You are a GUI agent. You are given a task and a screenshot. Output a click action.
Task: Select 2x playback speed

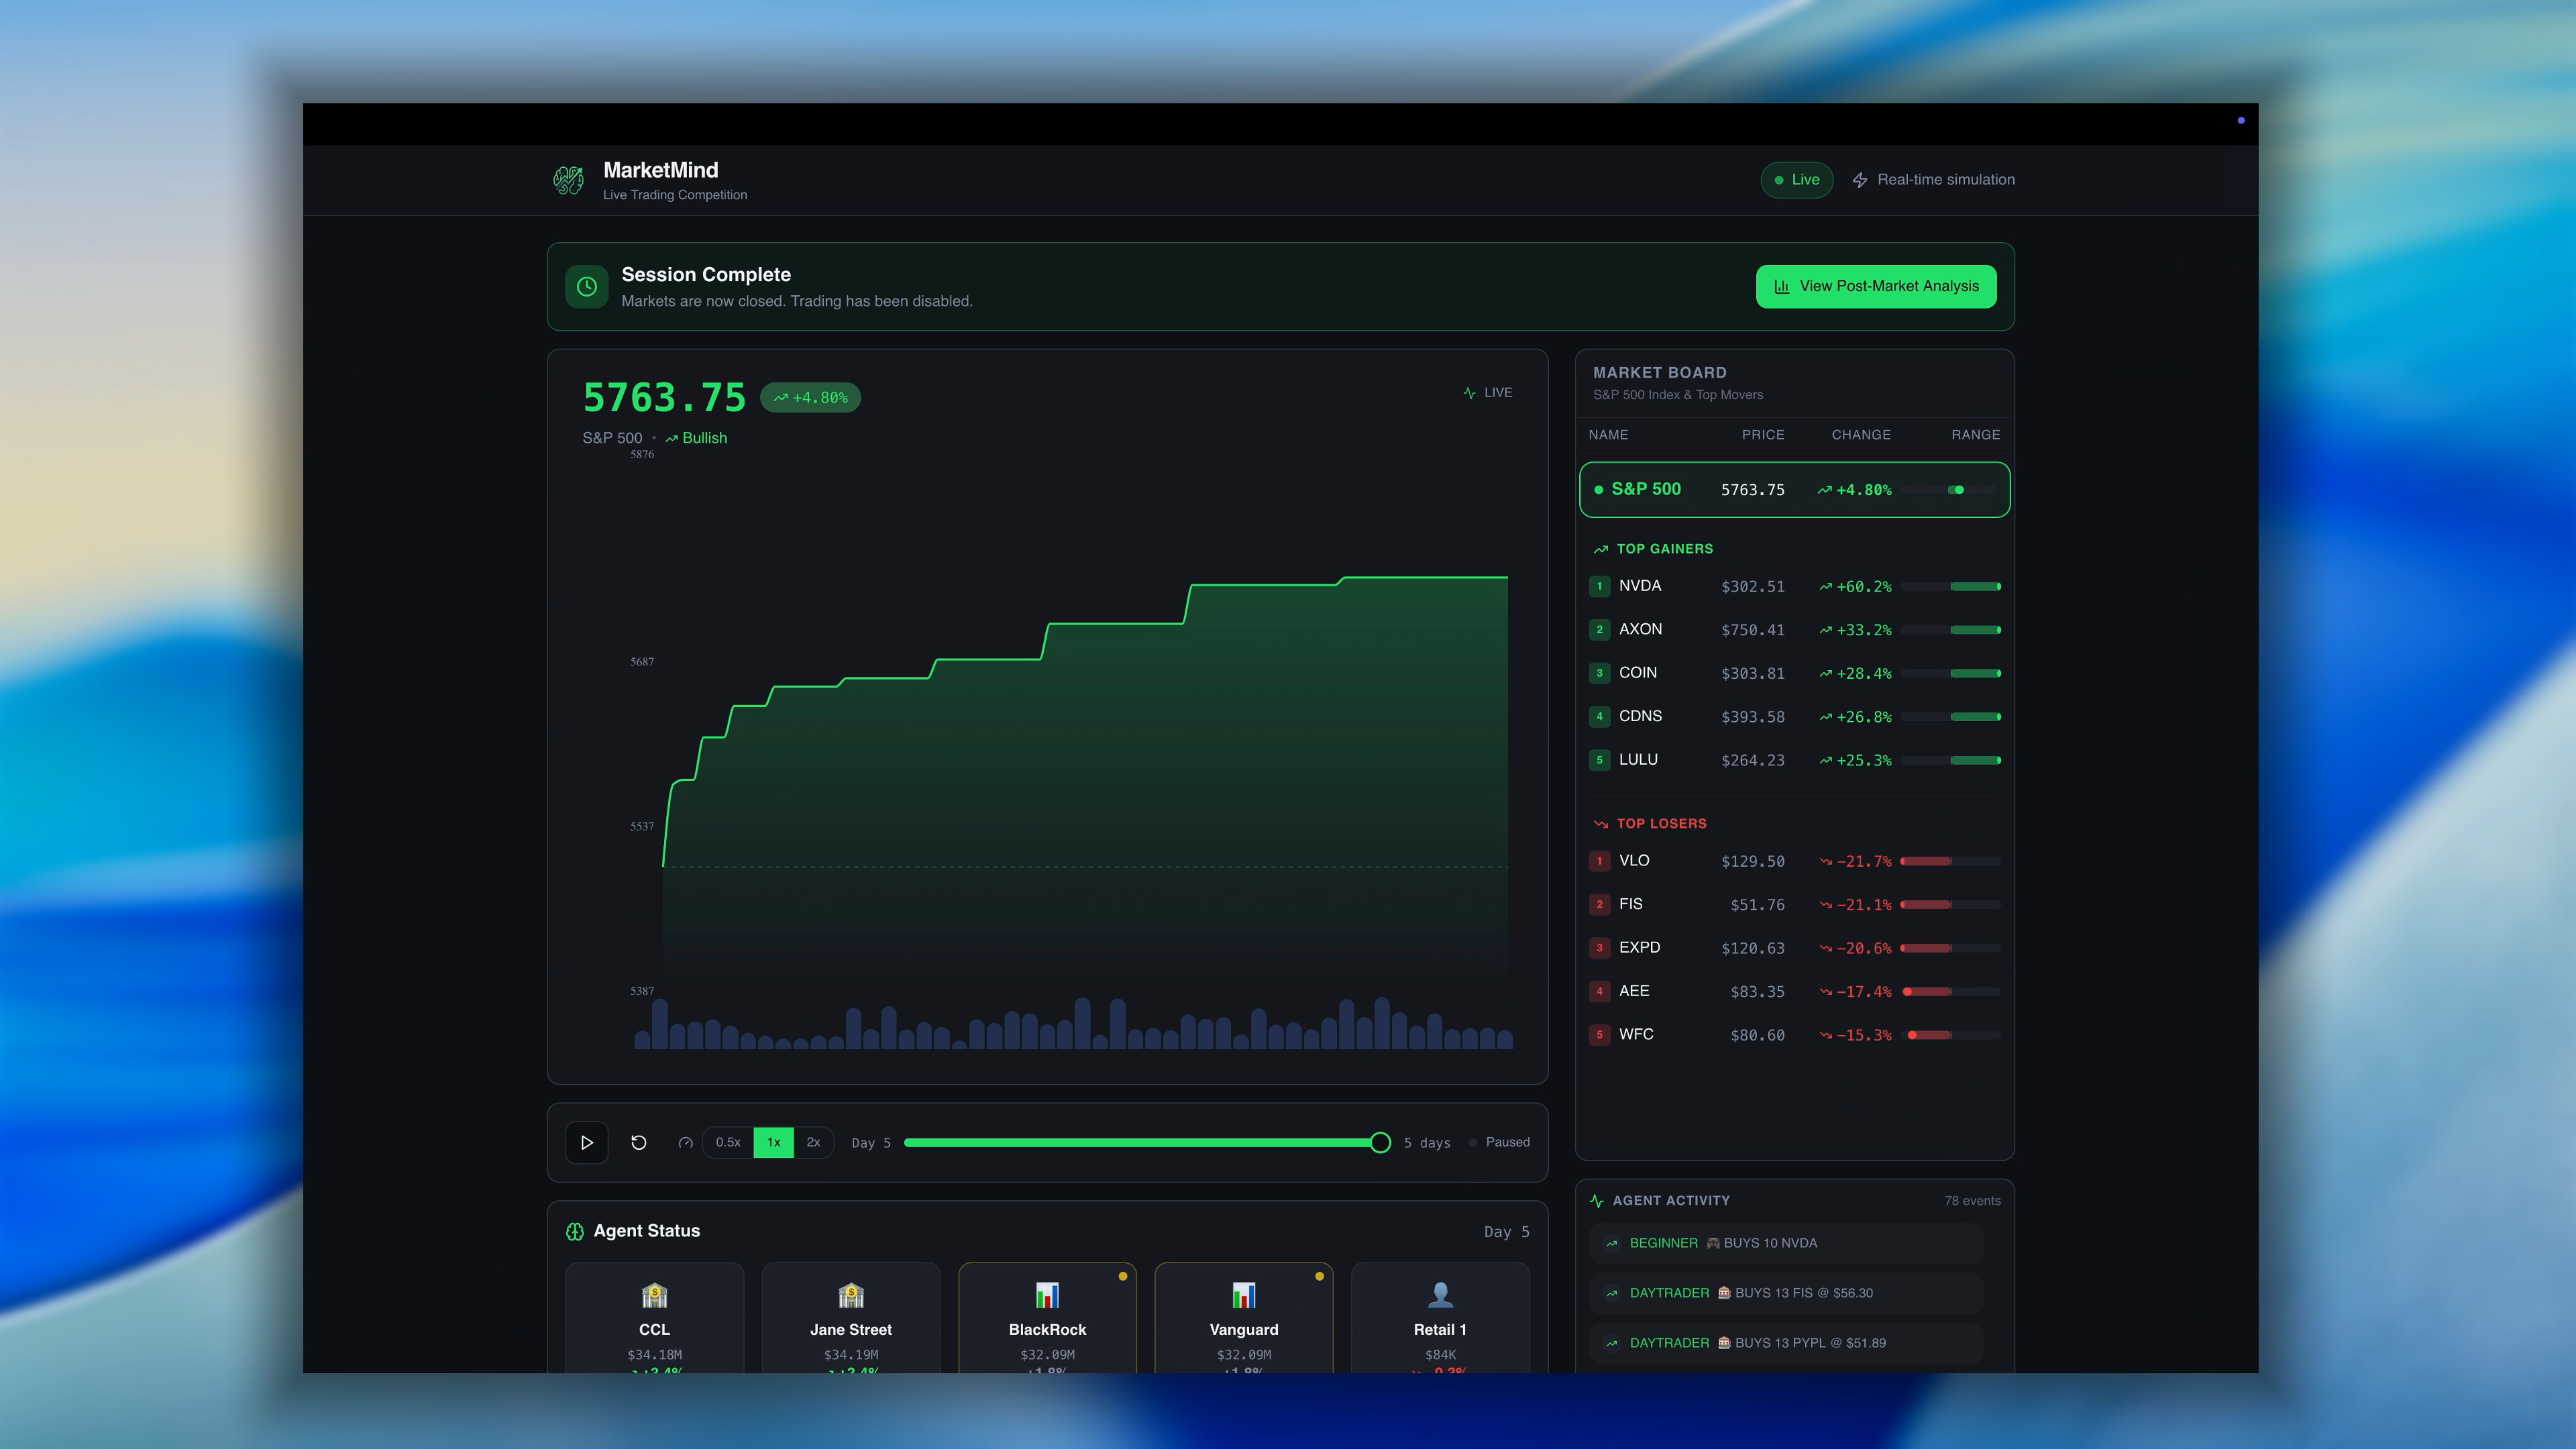[x=813, y=1142]
